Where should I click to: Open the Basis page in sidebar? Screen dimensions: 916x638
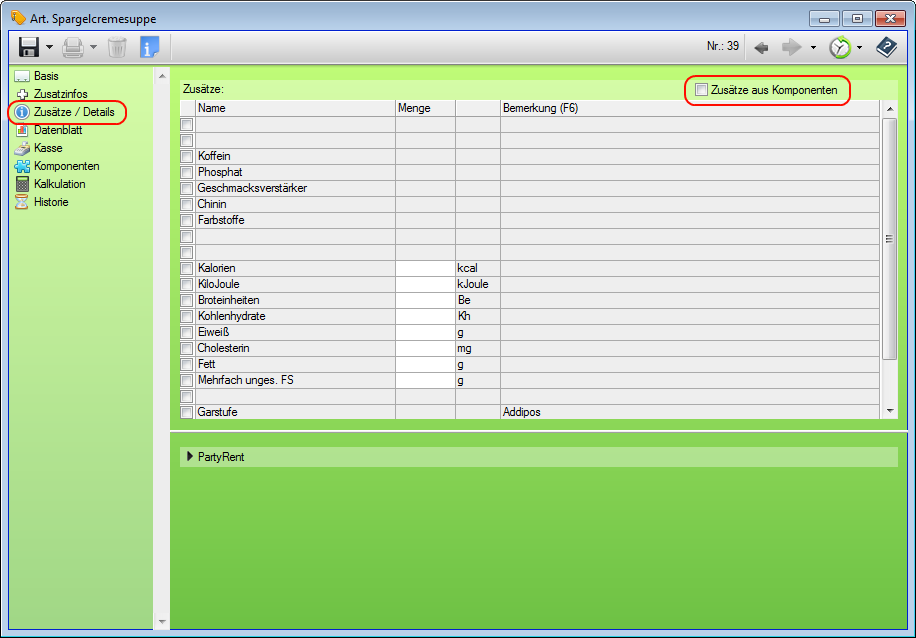[46, 76]
